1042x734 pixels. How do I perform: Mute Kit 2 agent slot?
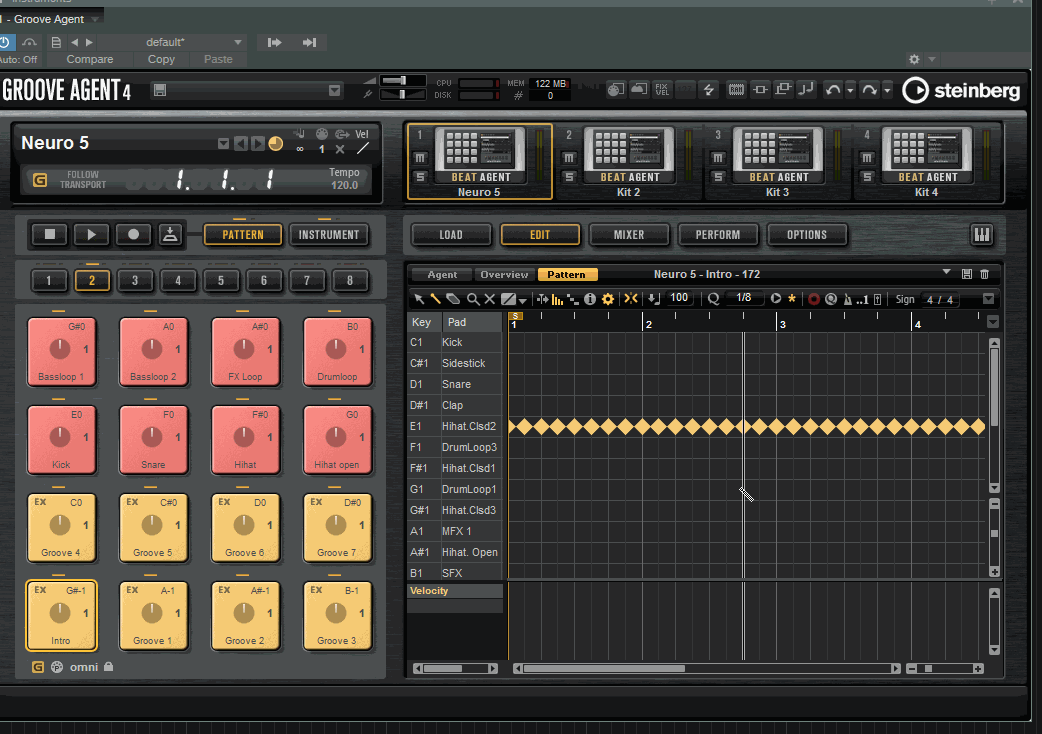click(x=569, y=158)
